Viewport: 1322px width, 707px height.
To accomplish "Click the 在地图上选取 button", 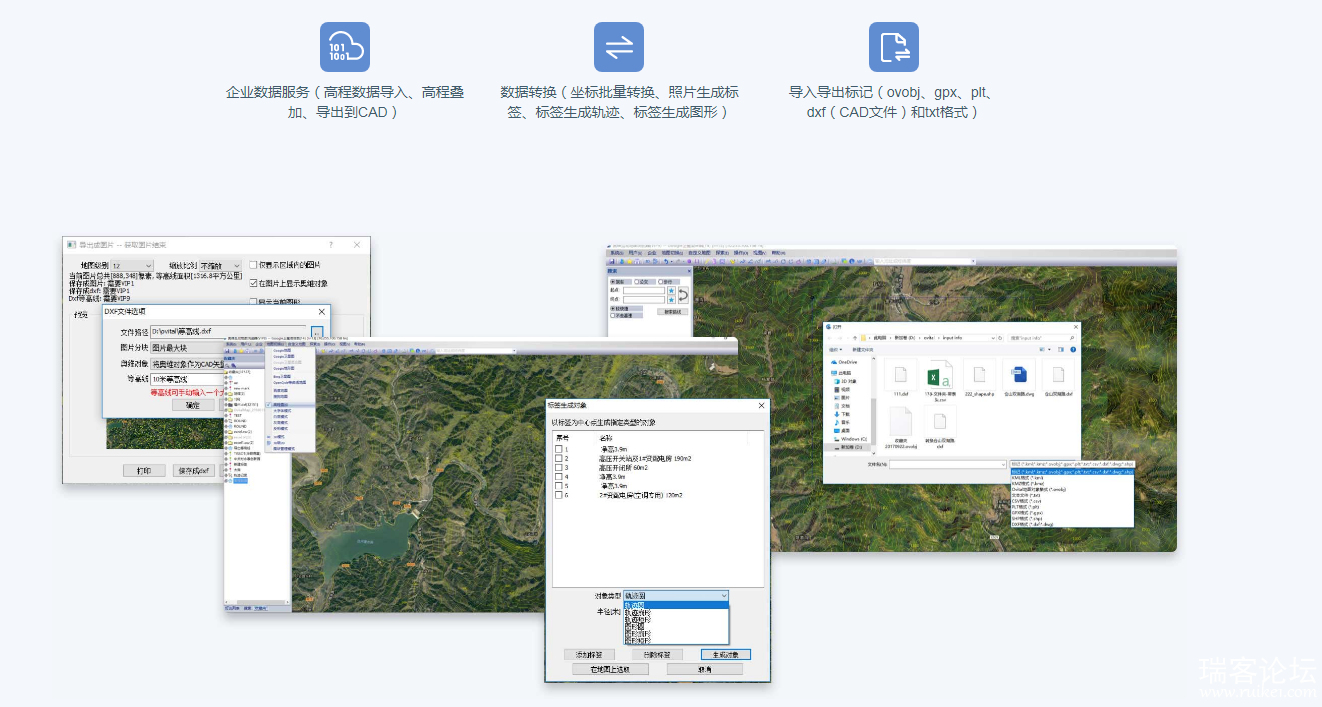I will point(611,669).
